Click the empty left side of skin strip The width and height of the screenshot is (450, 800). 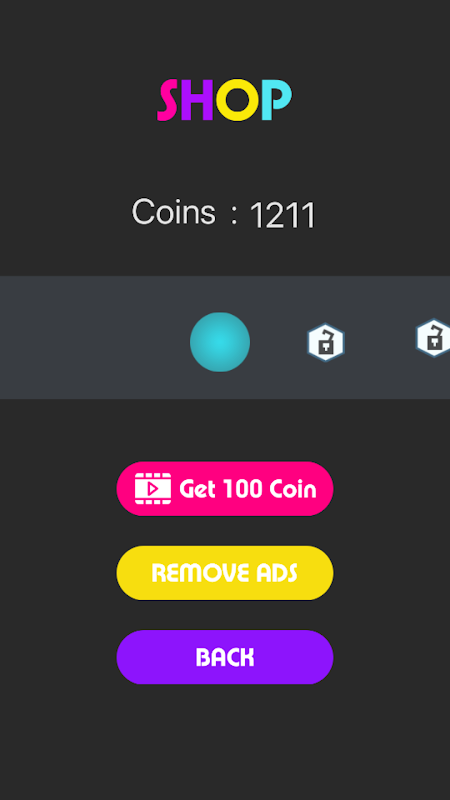(x=92, y=337)
